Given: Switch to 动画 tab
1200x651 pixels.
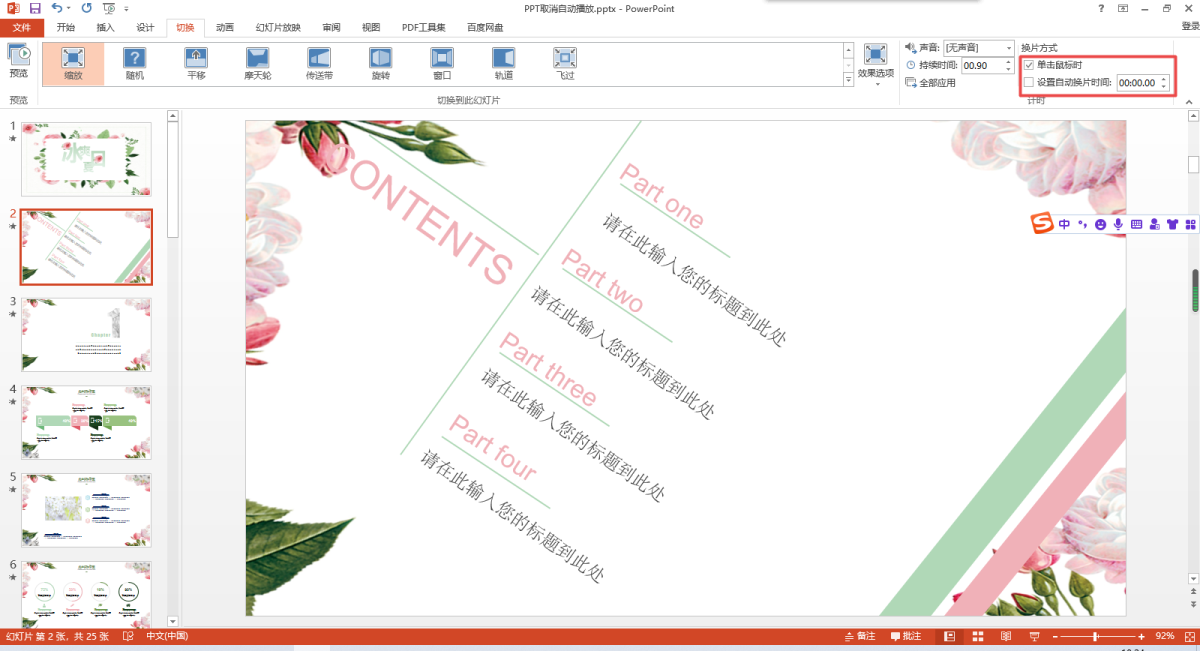Looking at the screenshot, I should (225, 27).
